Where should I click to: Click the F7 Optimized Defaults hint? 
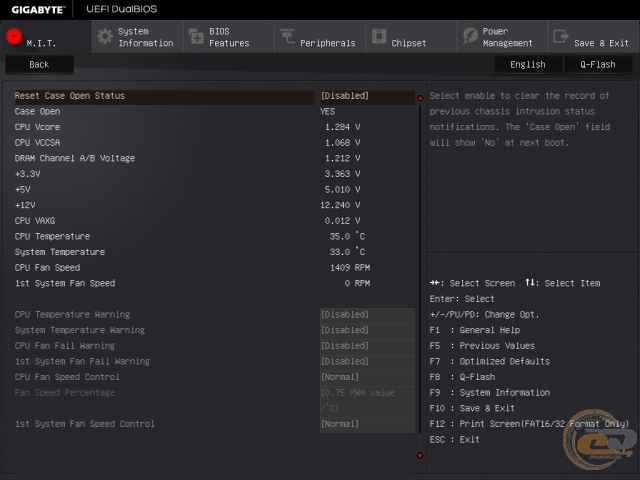pos(490,362)
